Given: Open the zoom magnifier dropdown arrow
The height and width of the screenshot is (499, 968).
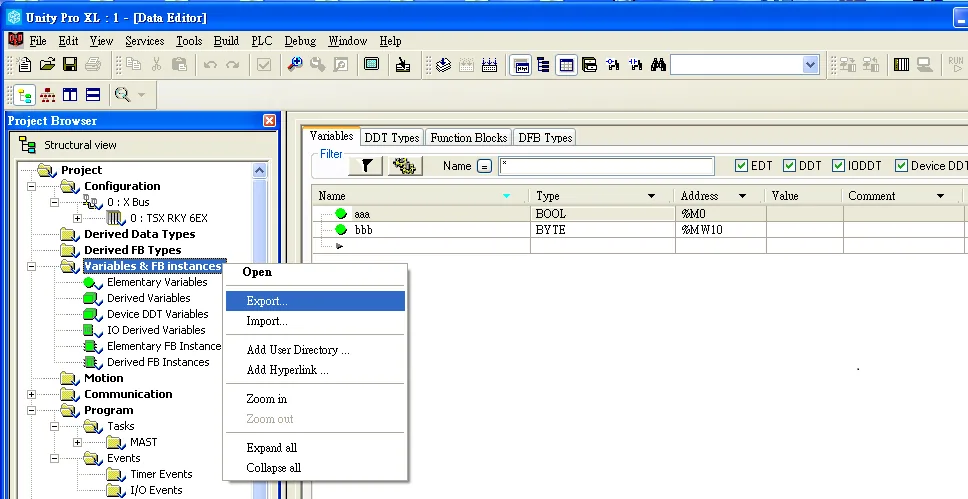Looking at the screenshot, I should tap(141, 94).
